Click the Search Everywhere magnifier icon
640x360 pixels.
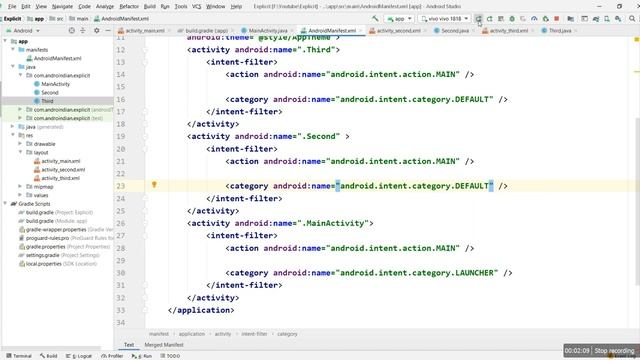click(632, 19)
